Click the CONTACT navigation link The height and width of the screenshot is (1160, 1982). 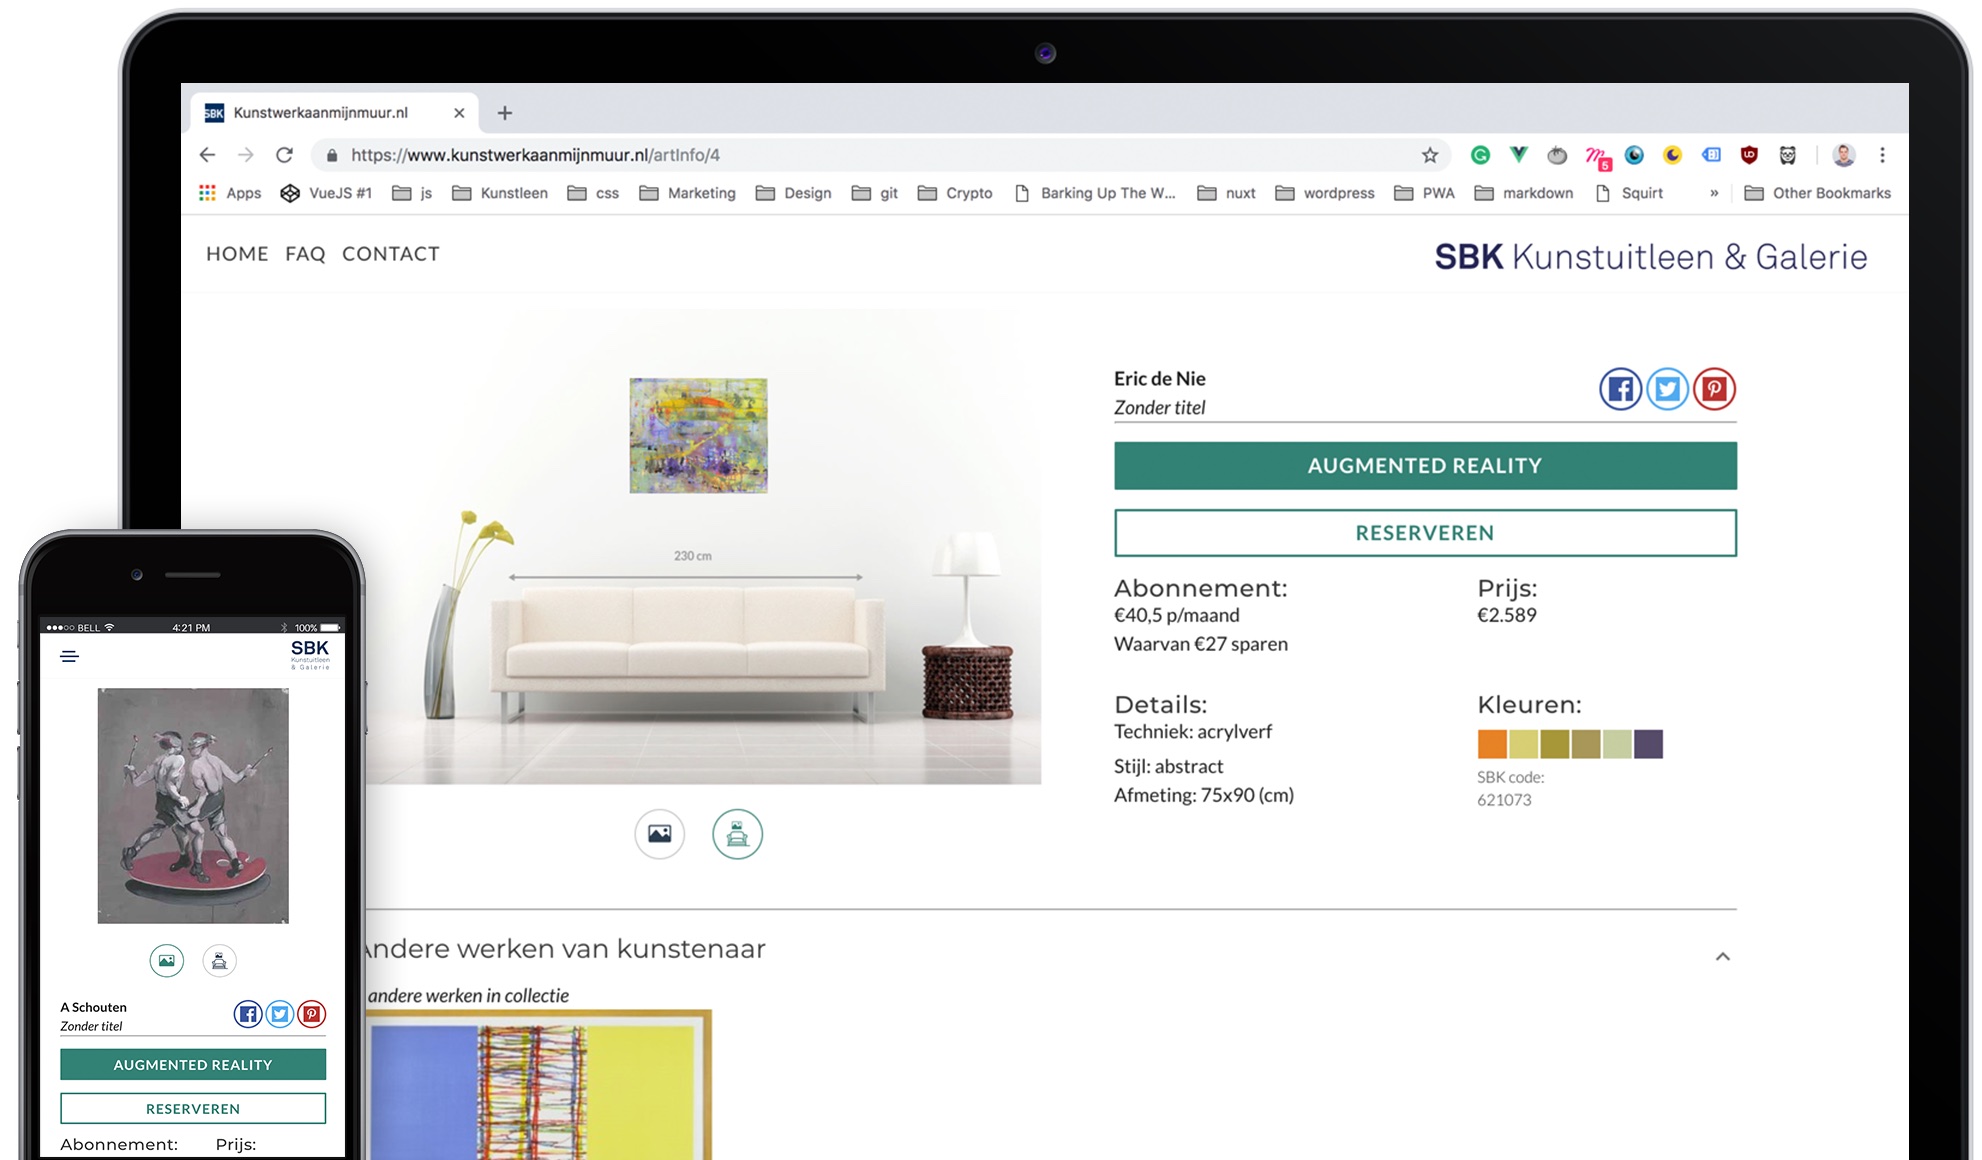pyautogui.click(x=391, y=253)
